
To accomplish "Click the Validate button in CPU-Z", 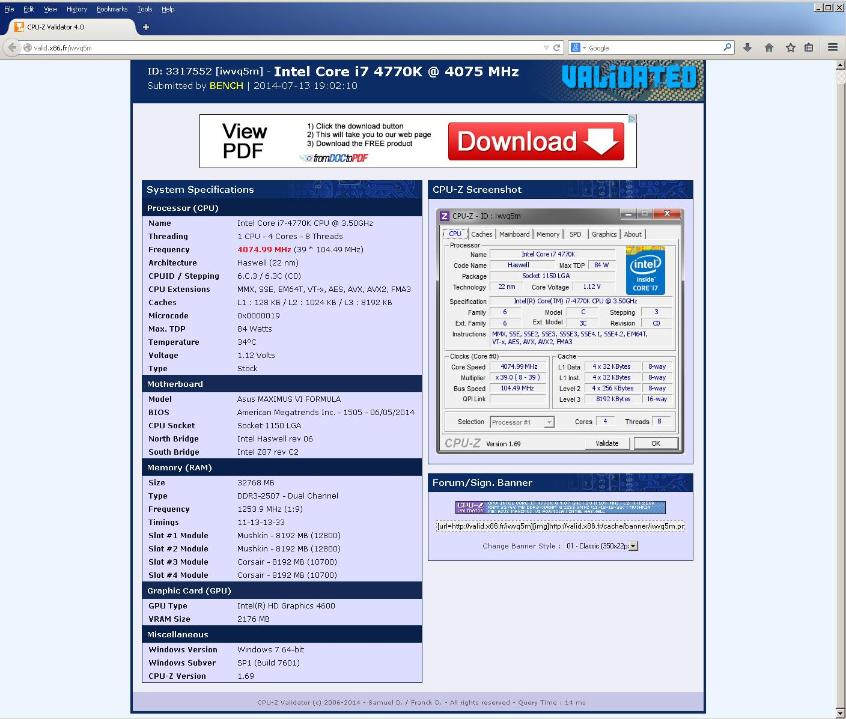I will pos(607,443).
